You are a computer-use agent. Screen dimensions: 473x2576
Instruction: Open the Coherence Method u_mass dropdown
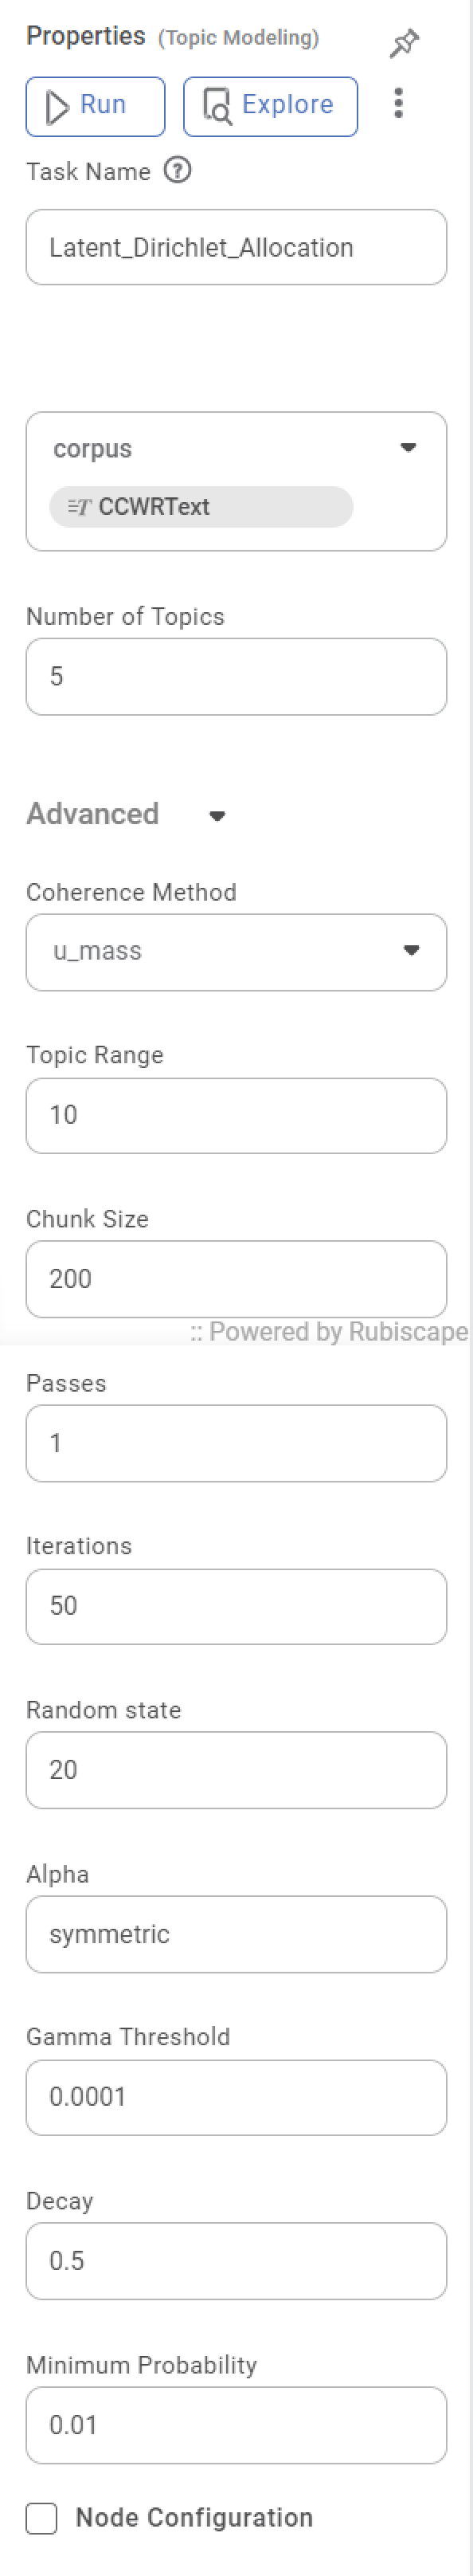point(236,952)
